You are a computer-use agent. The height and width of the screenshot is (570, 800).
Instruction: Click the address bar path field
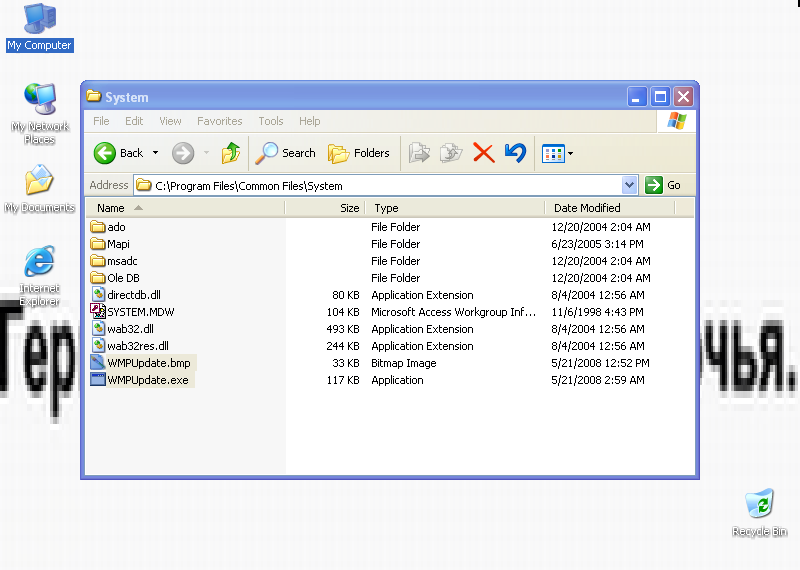point(378,185)
